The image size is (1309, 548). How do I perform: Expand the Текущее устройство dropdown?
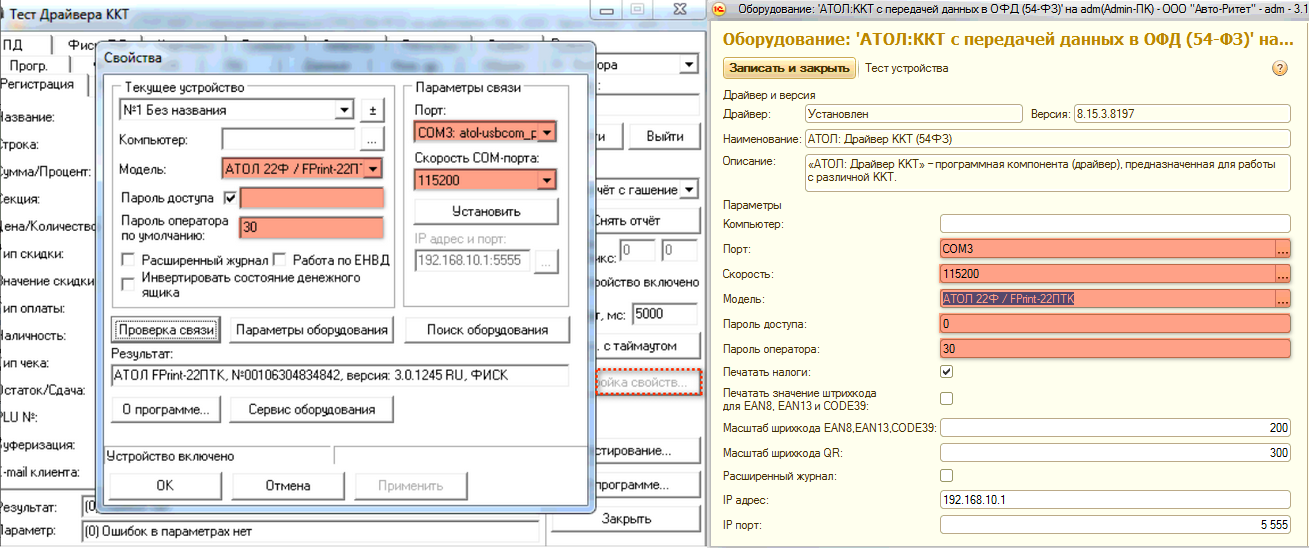(345, 110)
